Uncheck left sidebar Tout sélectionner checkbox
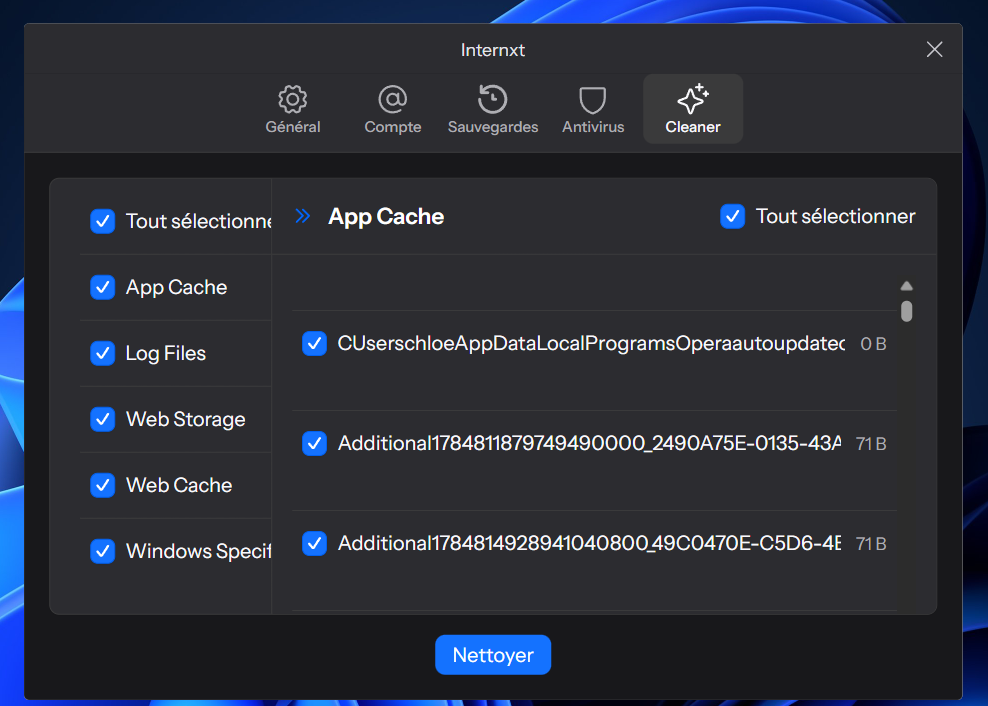Viewport: 988px width, 706px height. (x=103, y=221)
